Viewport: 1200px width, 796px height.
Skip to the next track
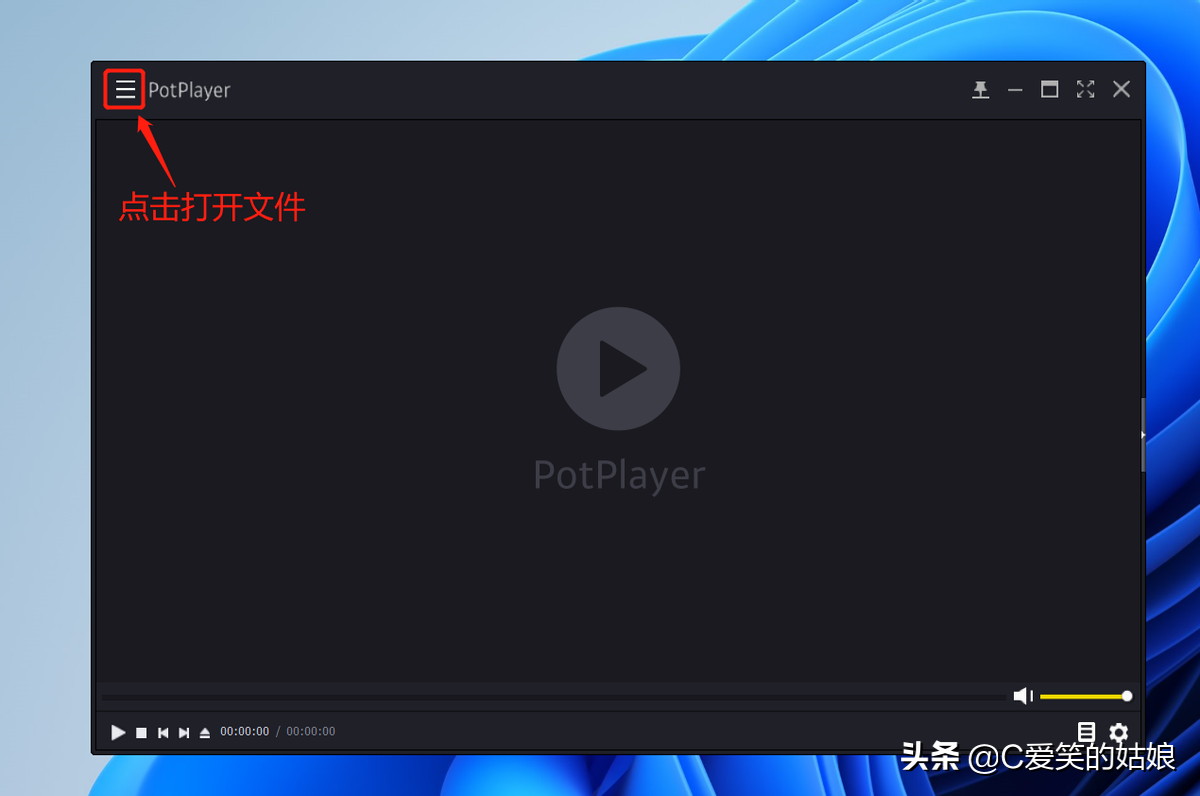(x=184, y=733)
